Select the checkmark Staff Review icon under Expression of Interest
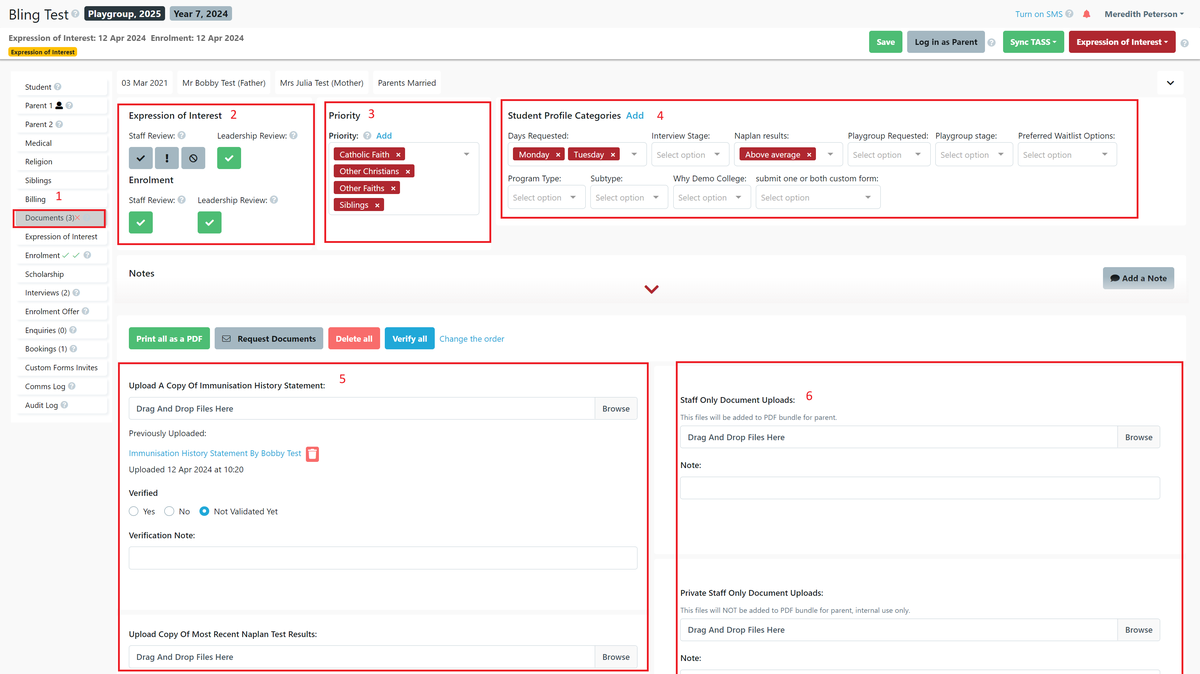Viewport: 1200px width, 674px height. point(140,157)
